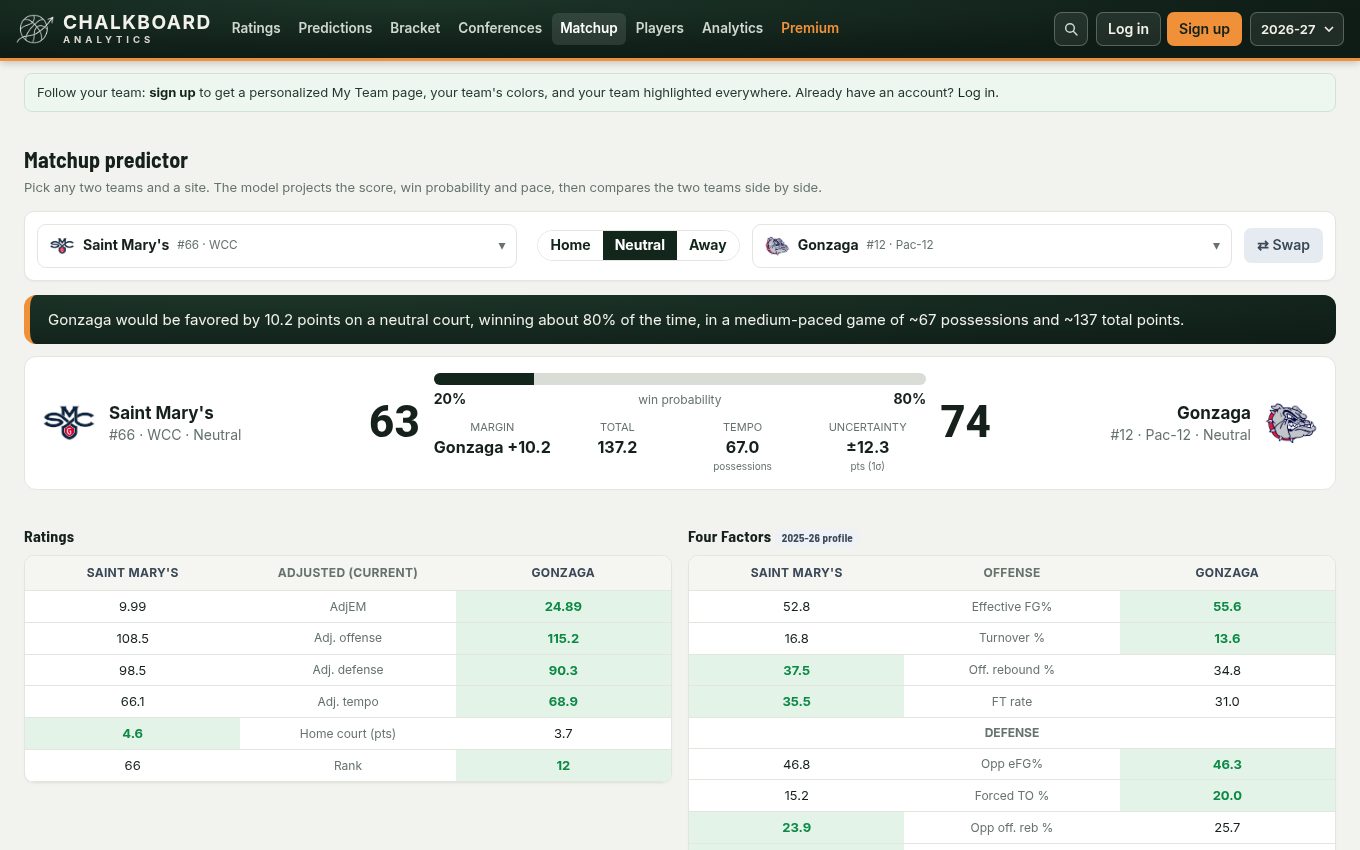Click the 'Adj. offense' row label
Image resolution: width=1360 pixels, height=850 pixels.
[x=348, y=638]
